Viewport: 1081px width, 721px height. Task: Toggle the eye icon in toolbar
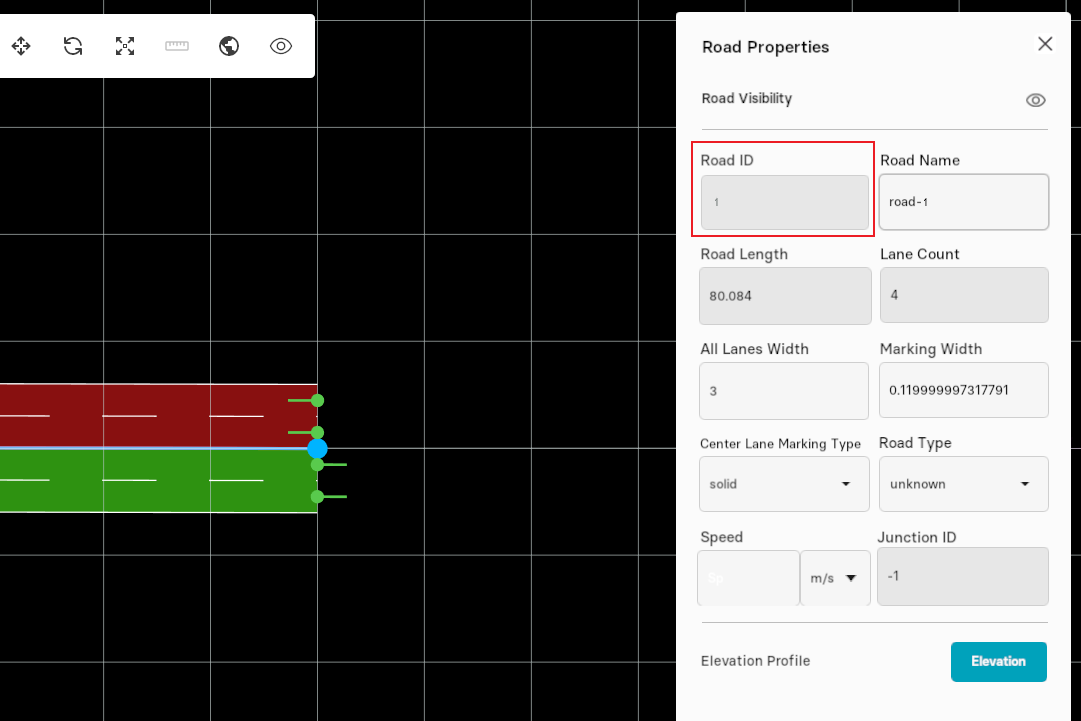point(281,46)
